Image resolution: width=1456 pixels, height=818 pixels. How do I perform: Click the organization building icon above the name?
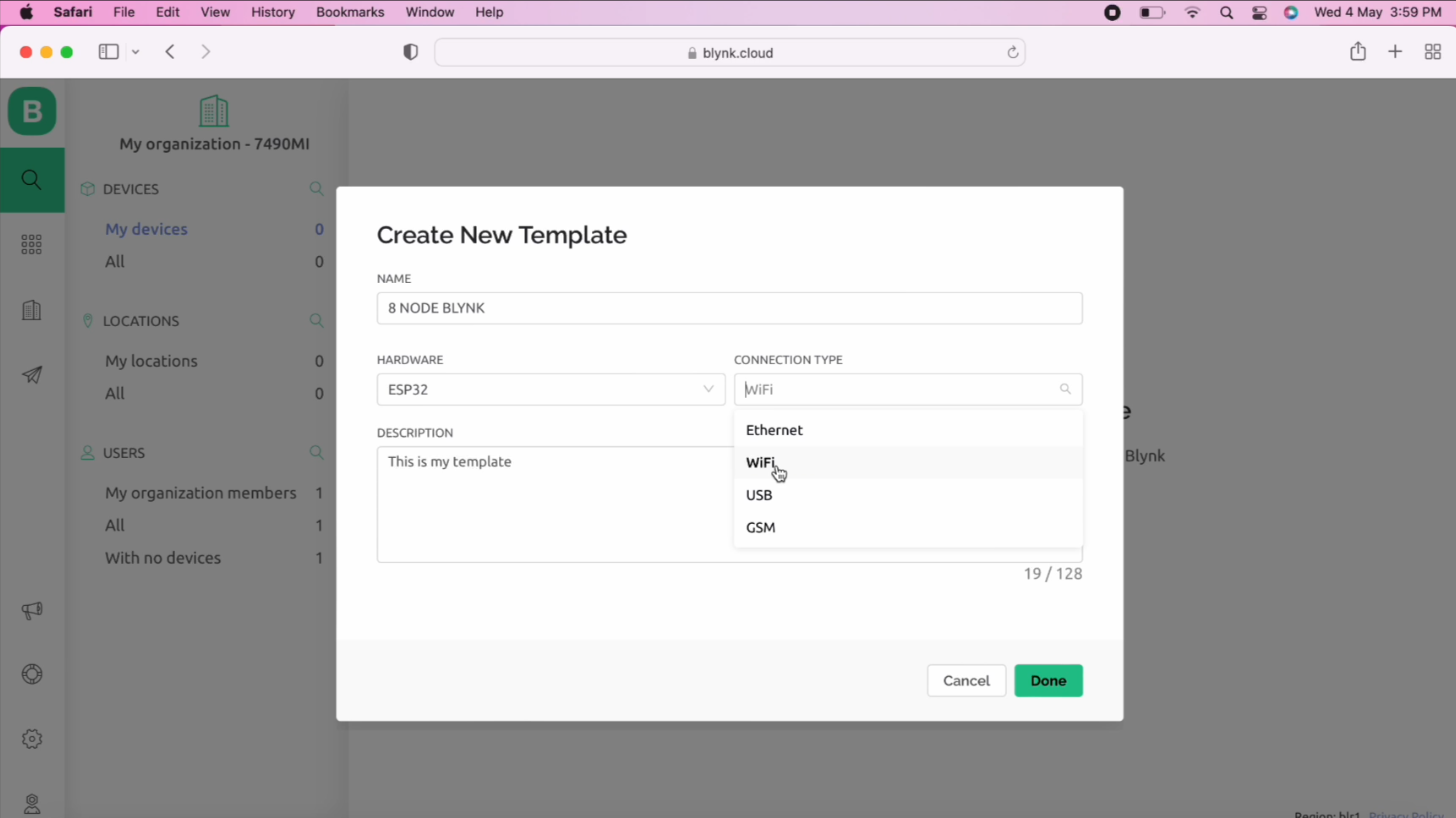[x=214, y=111]
